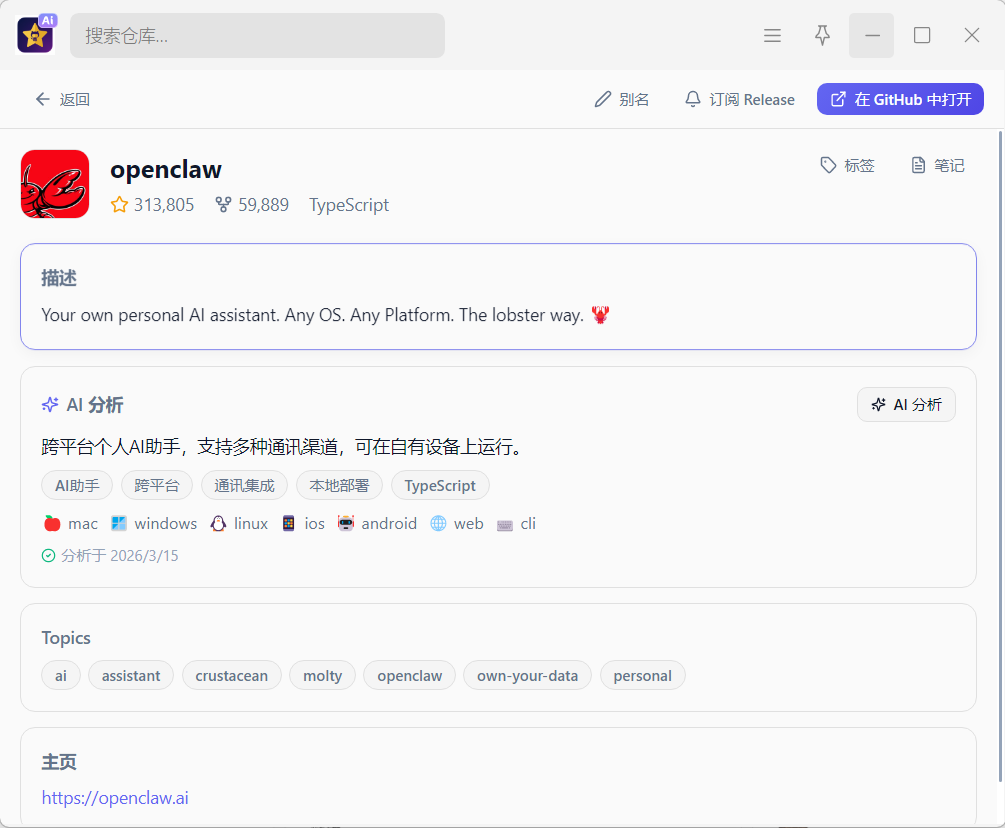Maximize the window

[922, 35]
